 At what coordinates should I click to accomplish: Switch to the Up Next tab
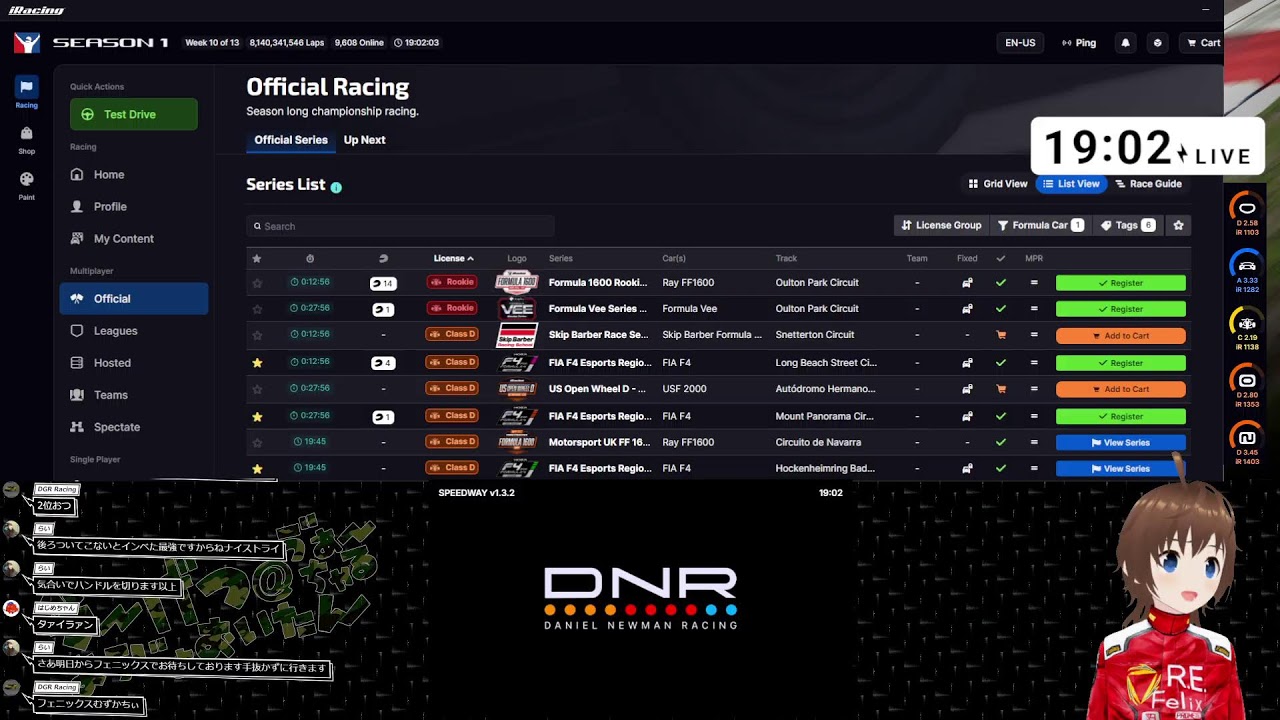pos(364,140)
